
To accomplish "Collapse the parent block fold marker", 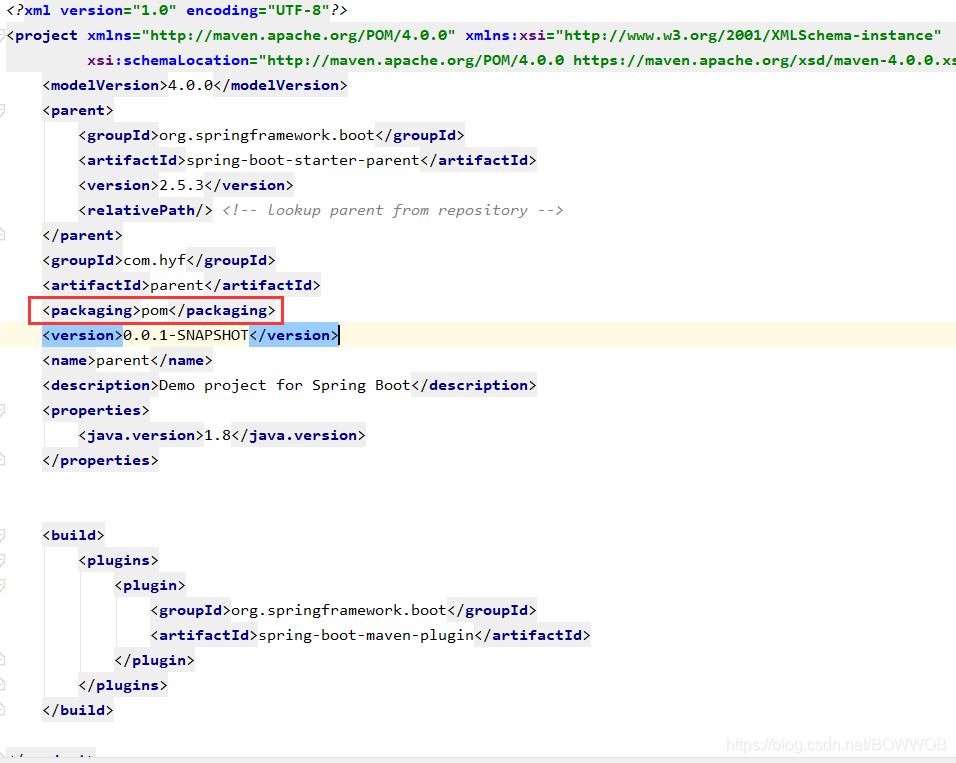I will 2,110.
